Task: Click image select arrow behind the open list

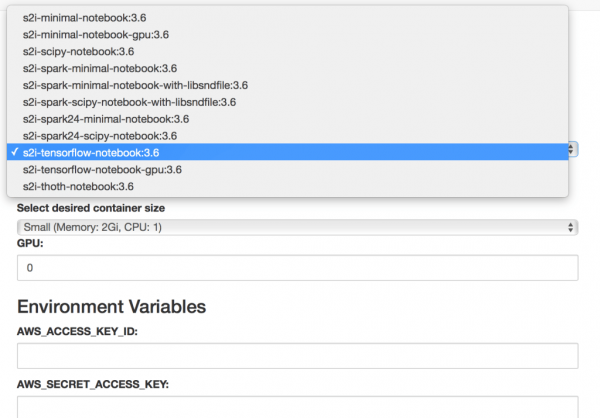Action: [x=572, y=148]
